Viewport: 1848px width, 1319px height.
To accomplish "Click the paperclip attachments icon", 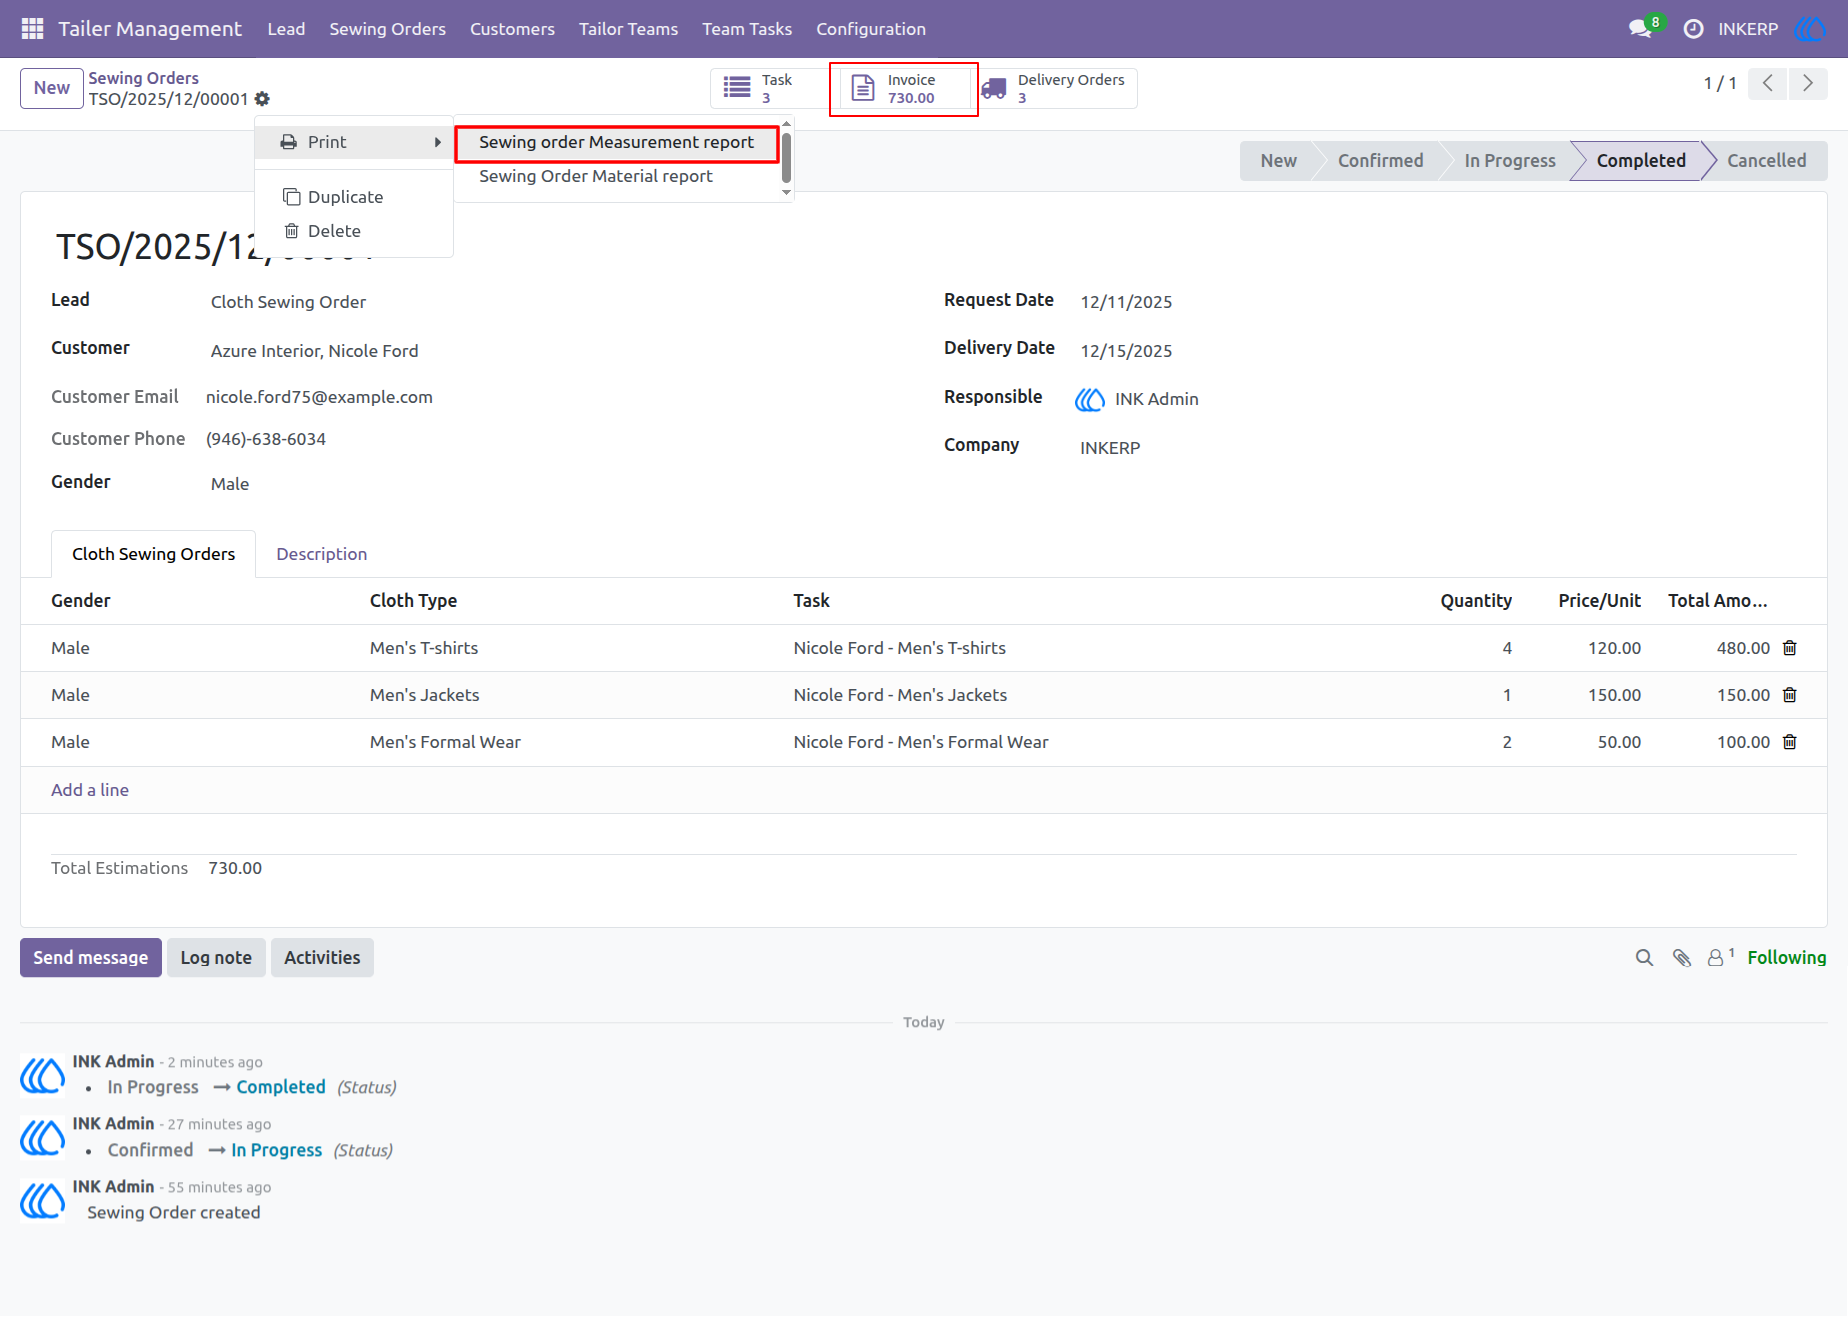I will pos(1682,958).
